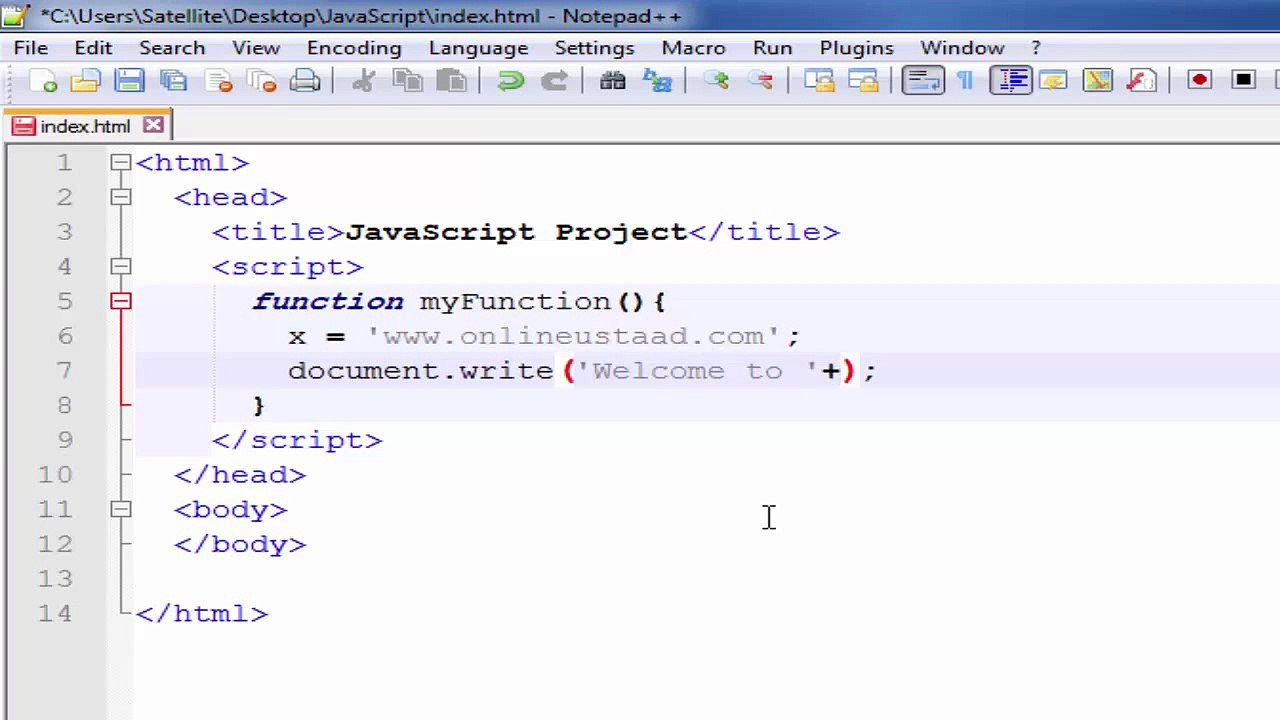Viewport: 1280px width, 720px height.
Task: Click the Save All icon
Action: pyautogui.click(x=174, y=81)
